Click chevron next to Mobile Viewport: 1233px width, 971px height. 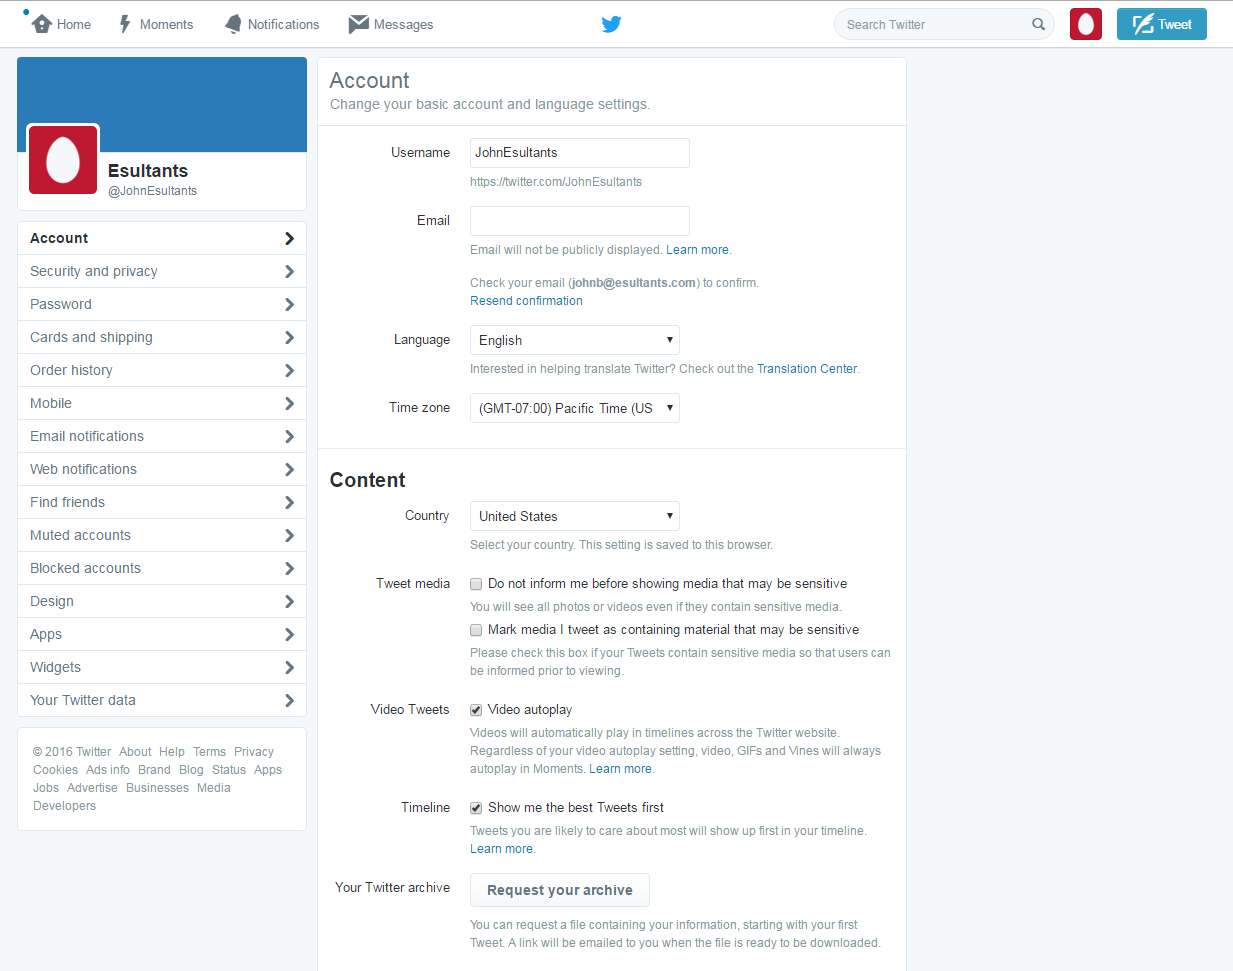[x=289, y=403]
